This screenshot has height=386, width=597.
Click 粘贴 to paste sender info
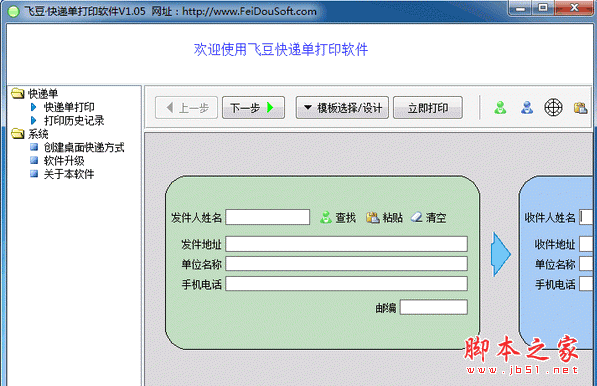click(x=384, y=217)
